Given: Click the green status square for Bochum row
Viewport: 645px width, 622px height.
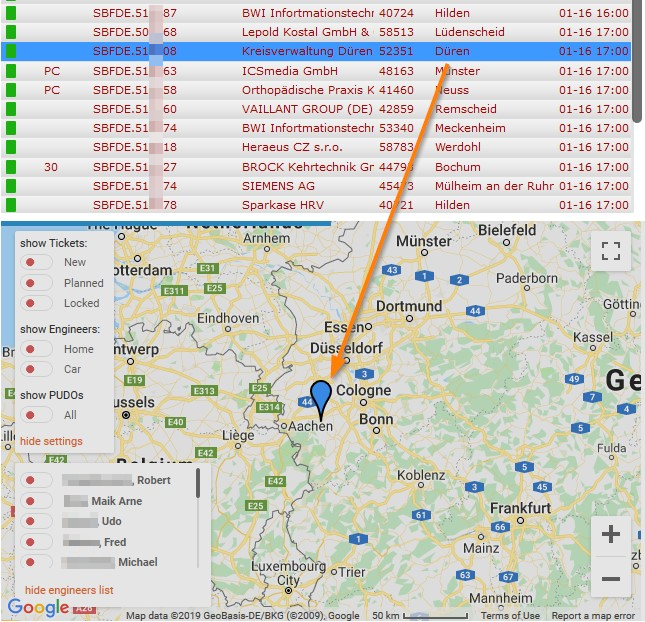Looking at the screenshot, I should pyautogui.click(x=11, y=167).
